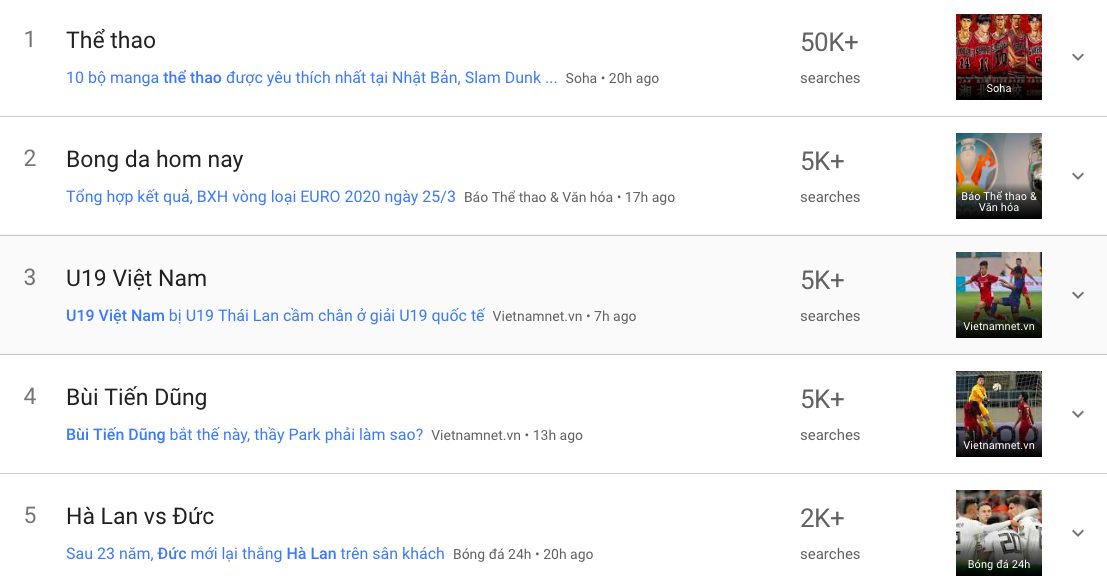Open the thầy Park phải làm sao article

click(244, 435)
